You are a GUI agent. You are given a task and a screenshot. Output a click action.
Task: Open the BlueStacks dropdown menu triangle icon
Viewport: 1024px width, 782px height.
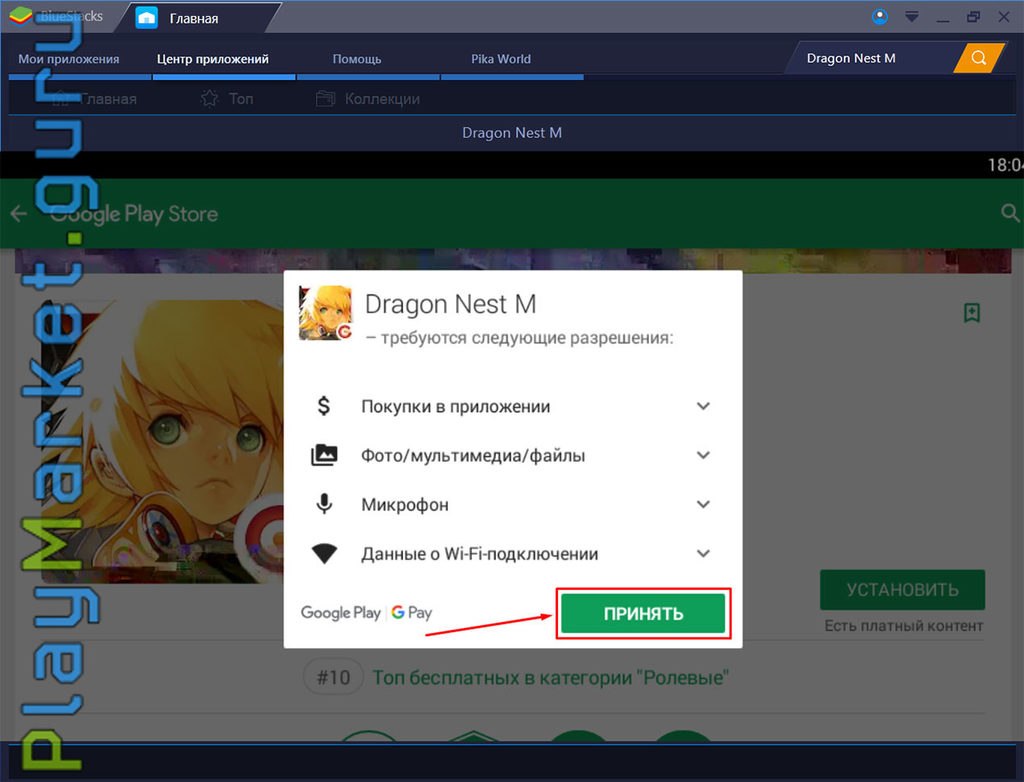pyautogui.click(x=912, y=16)
